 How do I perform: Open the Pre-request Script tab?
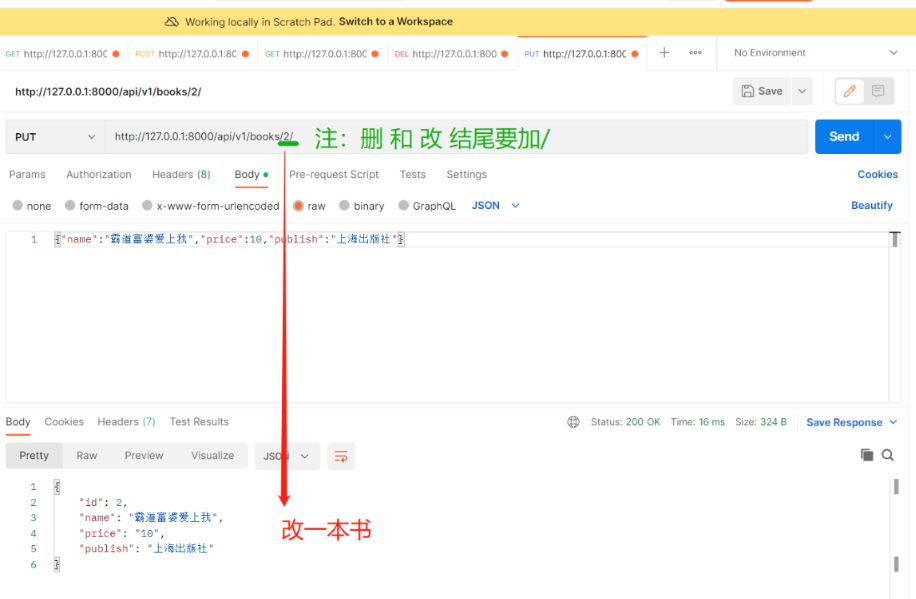click(x=334, y=174)
